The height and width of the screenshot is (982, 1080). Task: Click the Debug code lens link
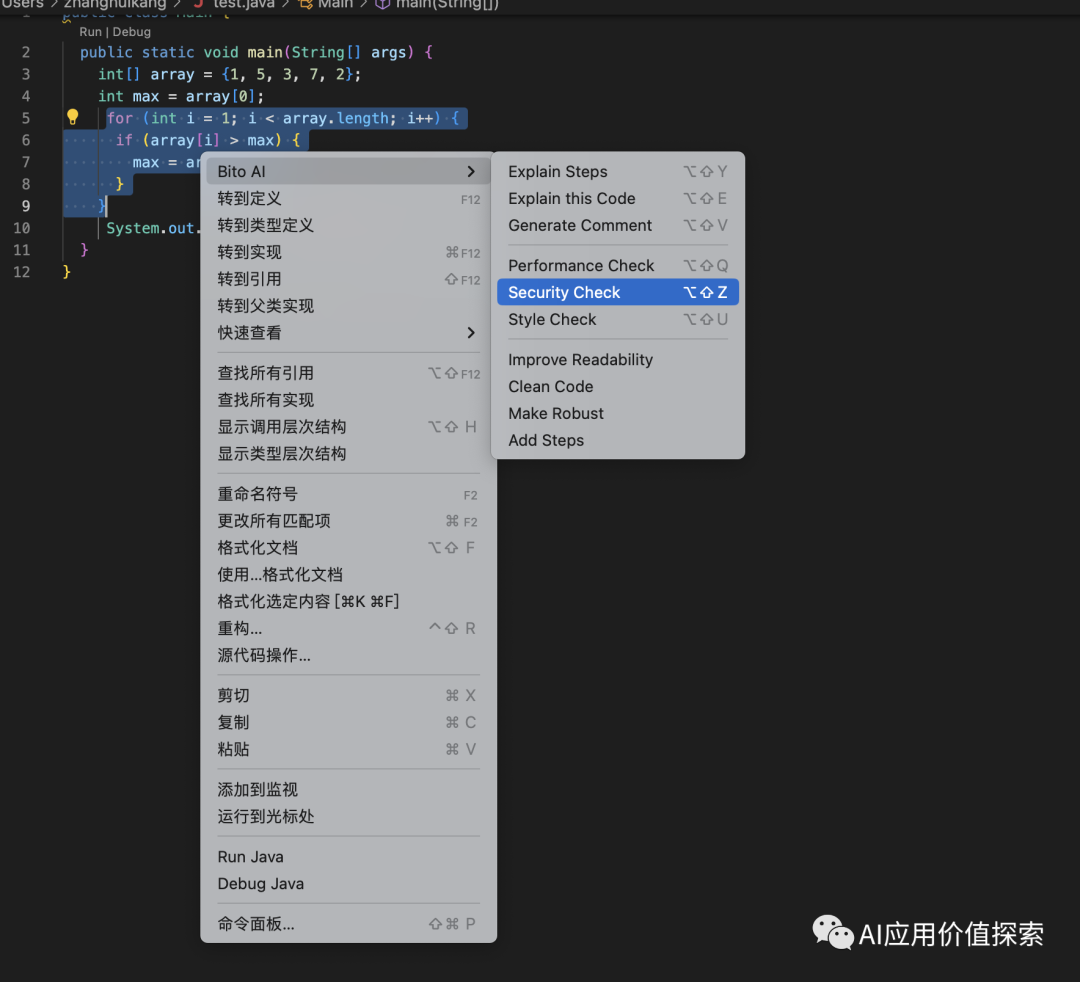(x=132, y=32)
